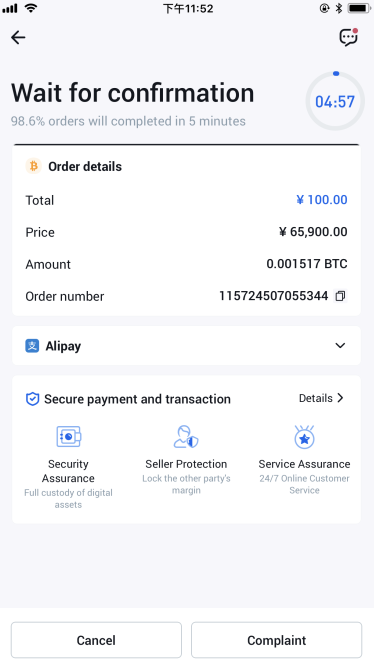The image size is (374, 669).
Task: Tap the back arrow icon
Action: 18,38
